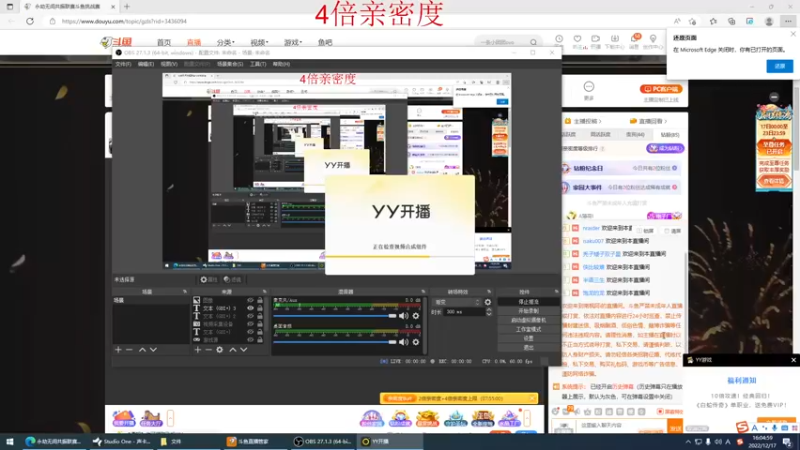Open Edge settings ellipsis menu
This screenshot has width=800, height=450.
point(788,21)
